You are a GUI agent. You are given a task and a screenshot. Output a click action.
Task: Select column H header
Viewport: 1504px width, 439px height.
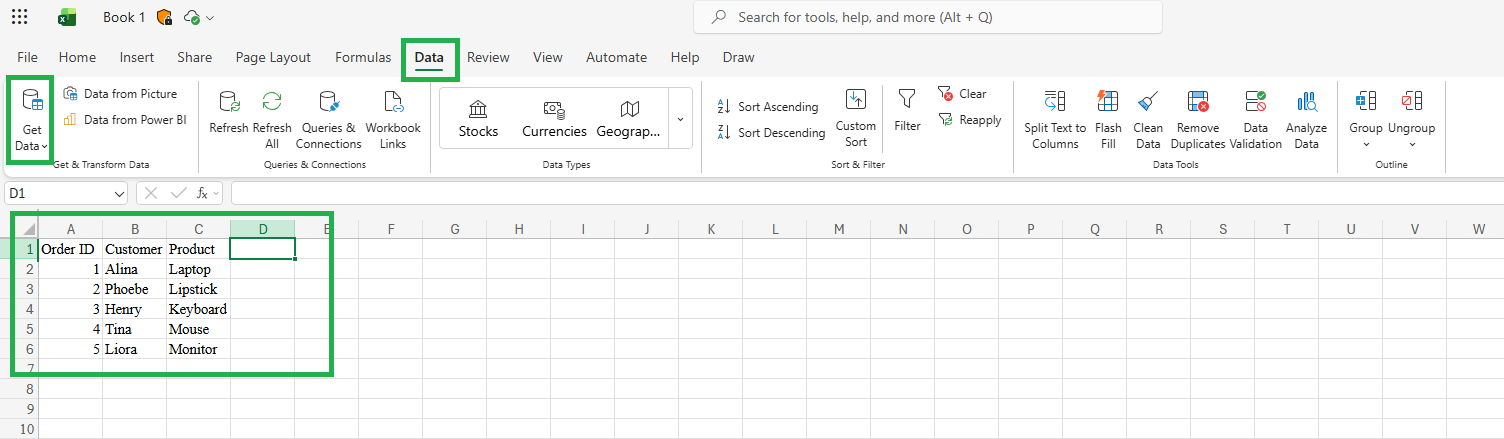coord(518,229)
